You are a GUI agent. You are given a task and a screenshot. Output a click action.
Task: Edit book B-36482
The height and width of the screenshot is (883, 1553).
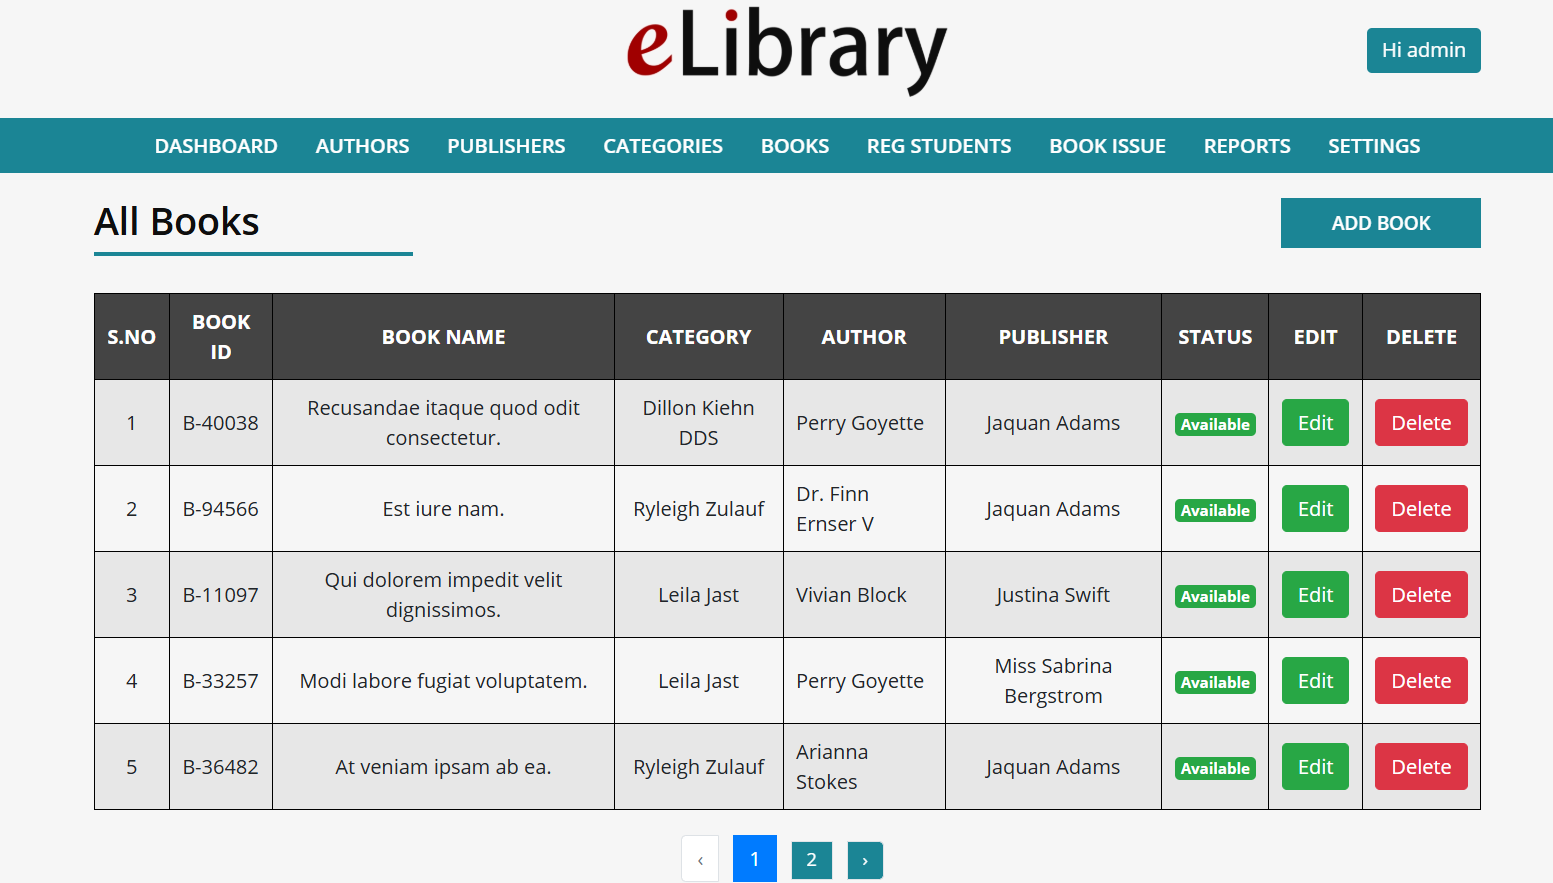[x=1315, y=767]
